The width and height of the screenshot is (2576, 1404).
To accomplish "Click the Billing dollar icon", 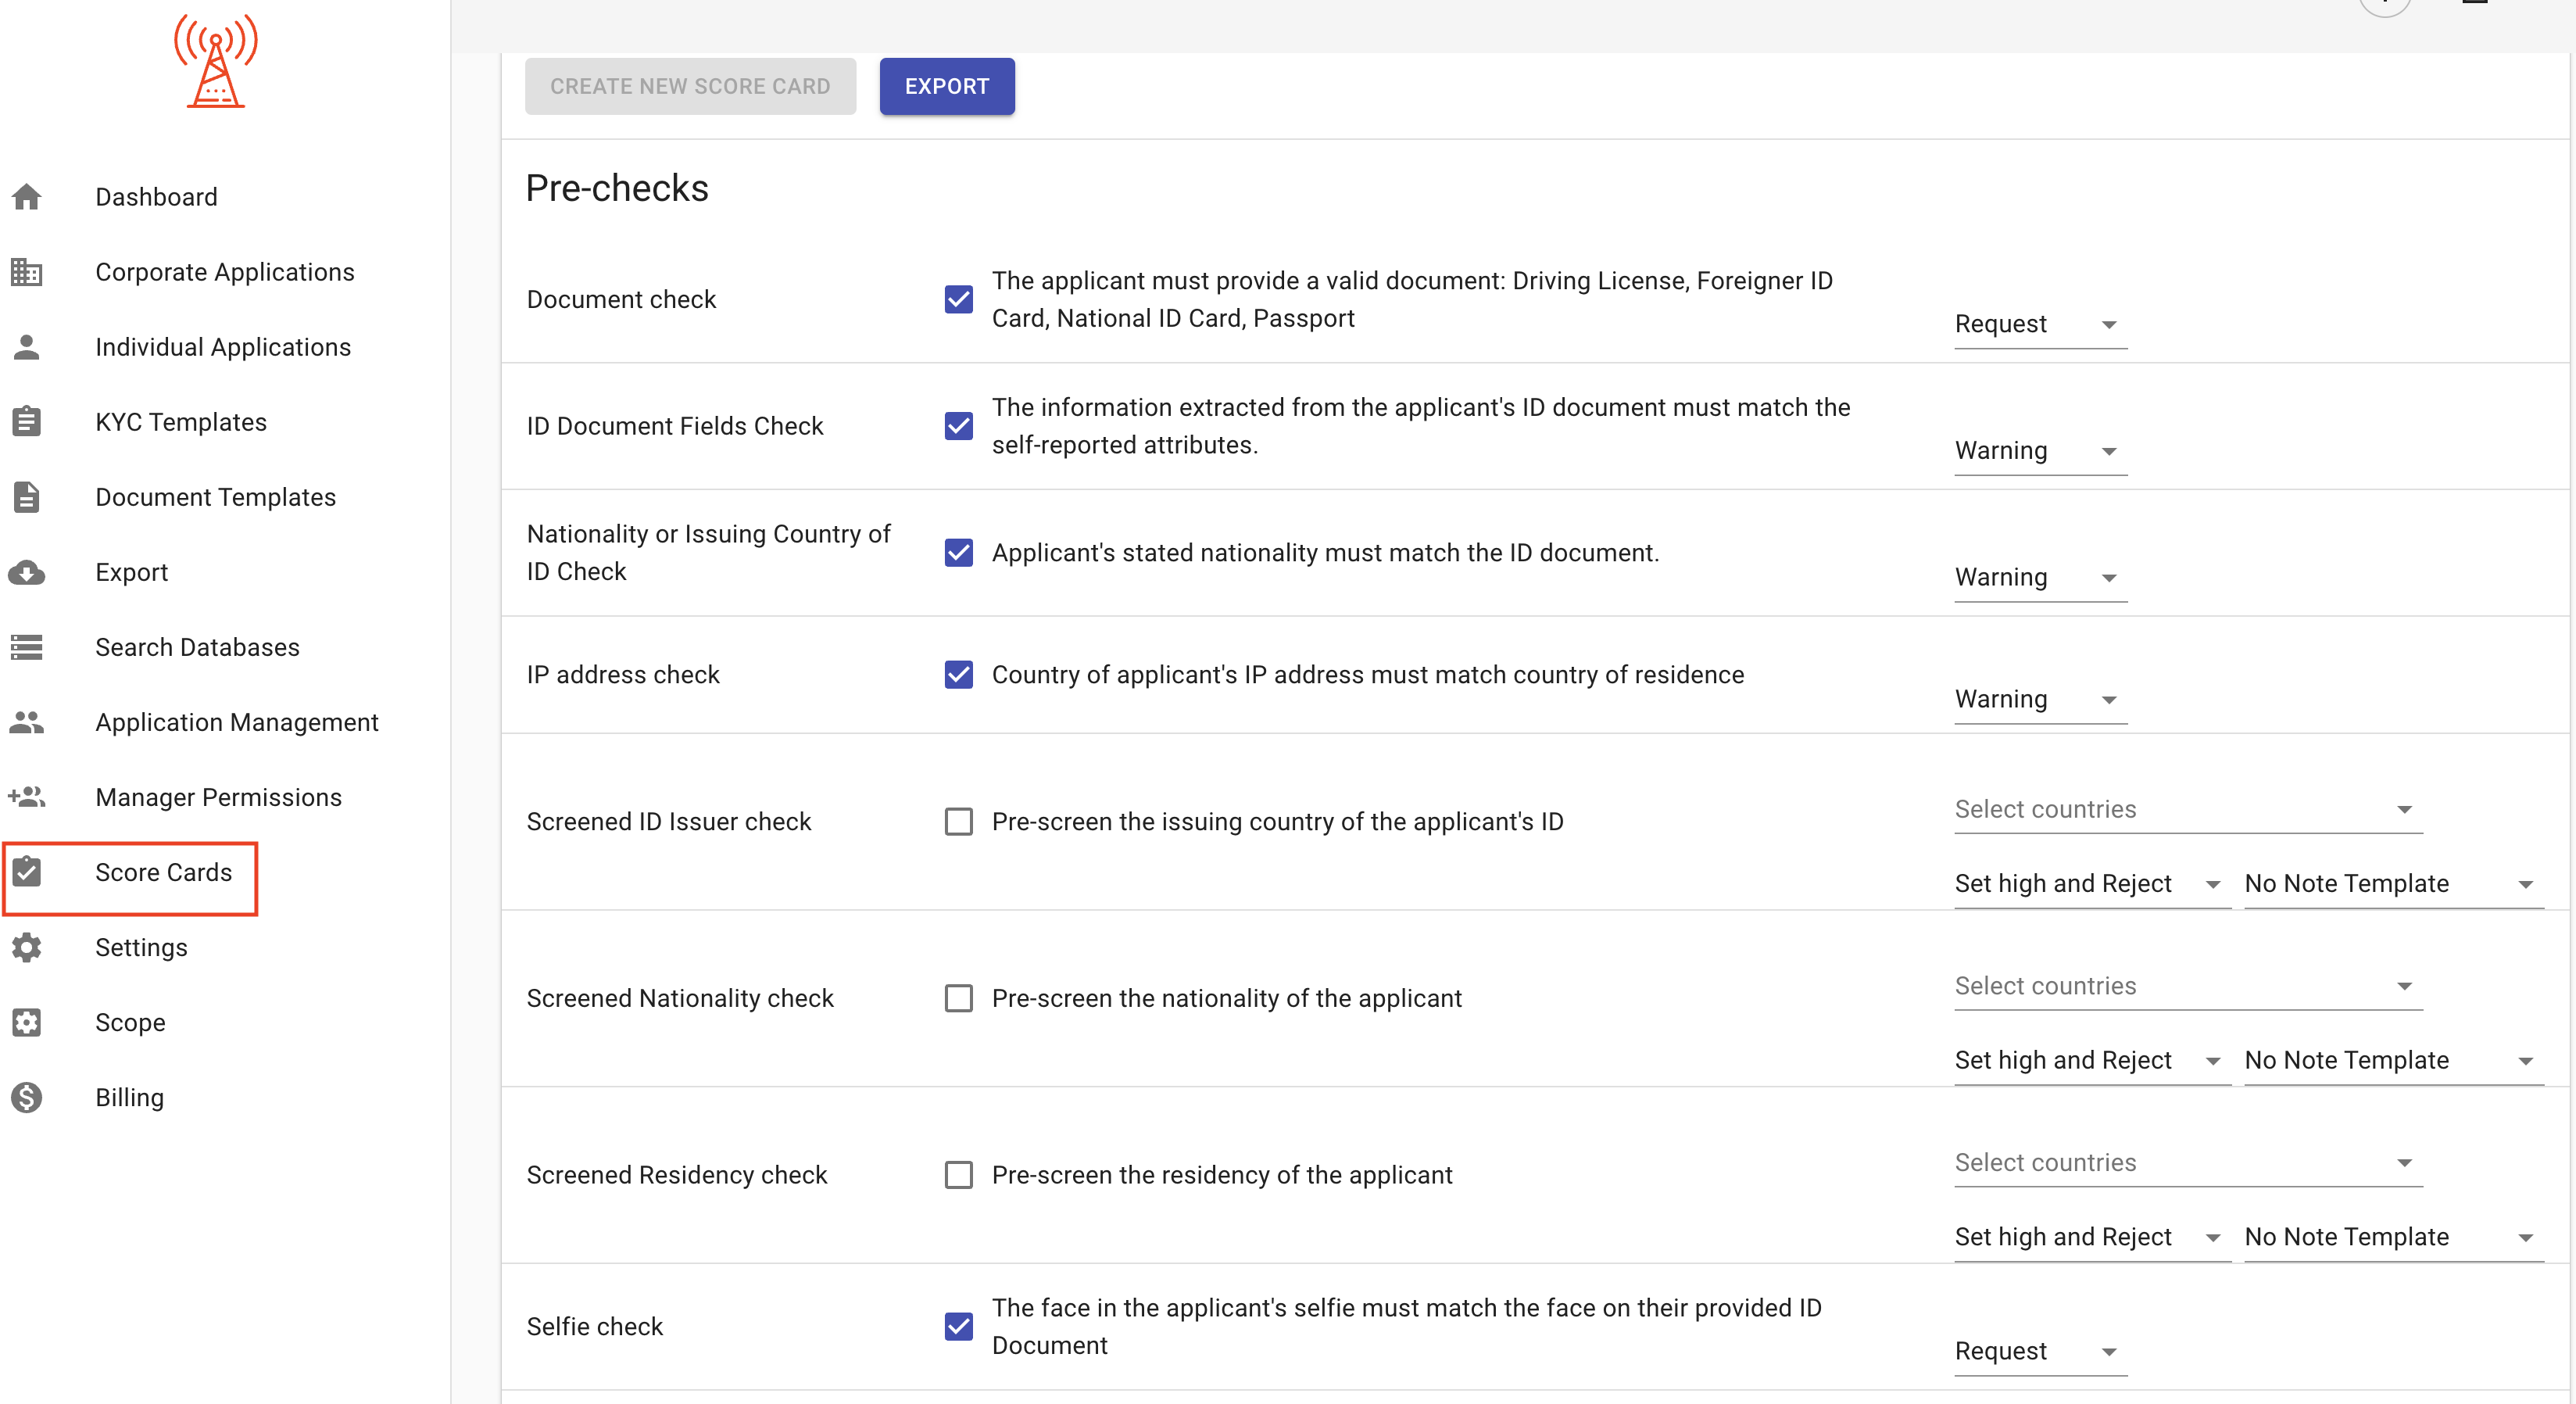I will coord(27,1097).
